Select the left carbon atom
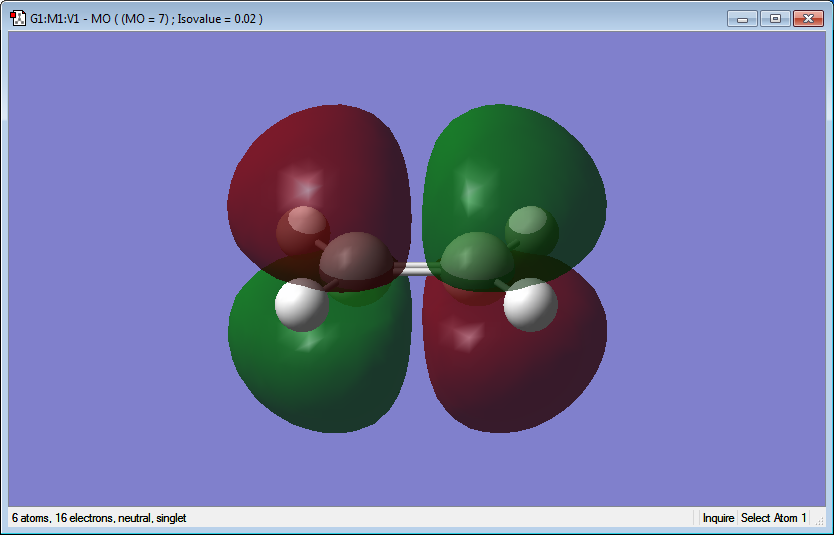This screenshot has width=834, height=535. [x=356, y=269]
